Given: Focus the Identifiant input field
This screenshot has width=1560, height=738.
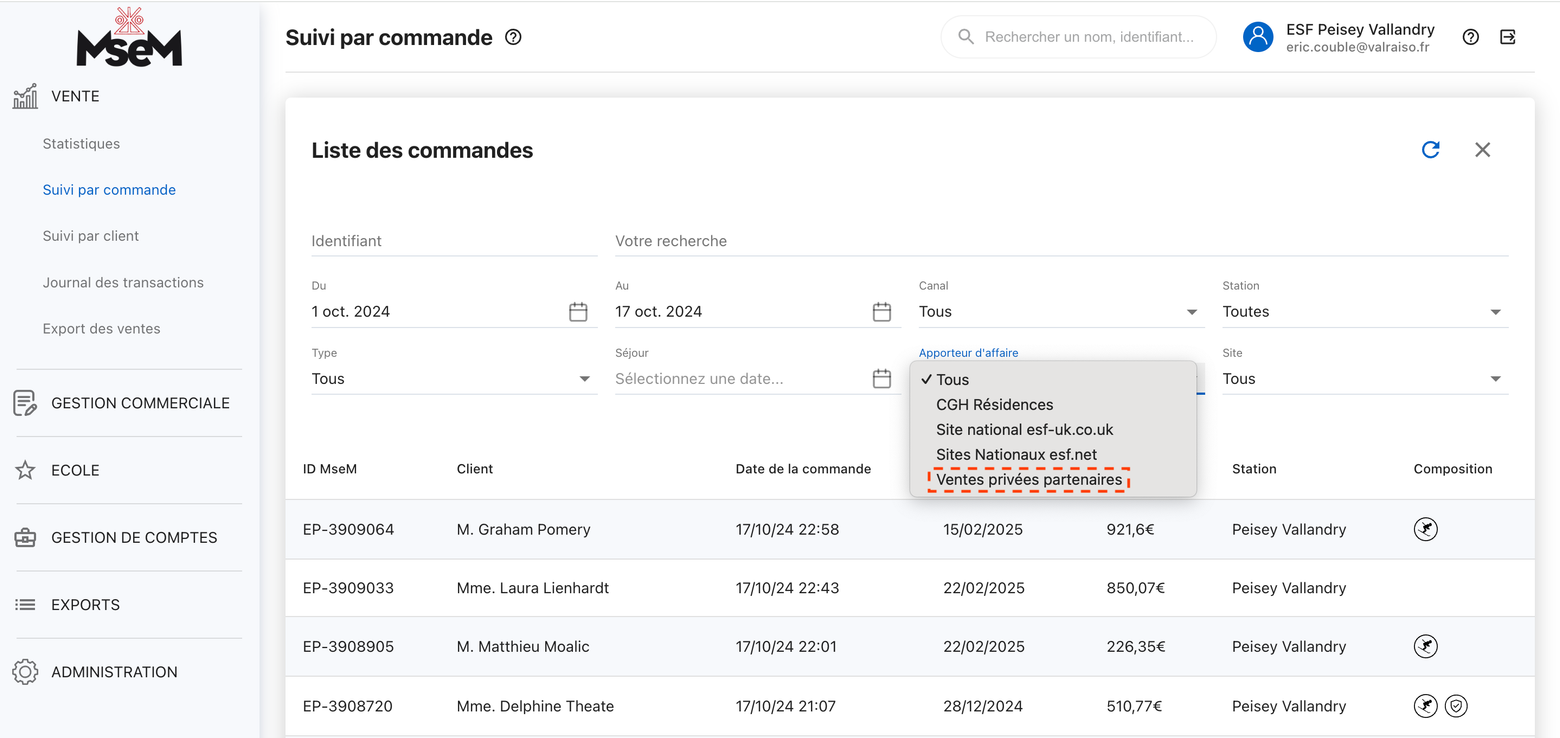Looking at the screenshot, I should [x=454, y=241].
